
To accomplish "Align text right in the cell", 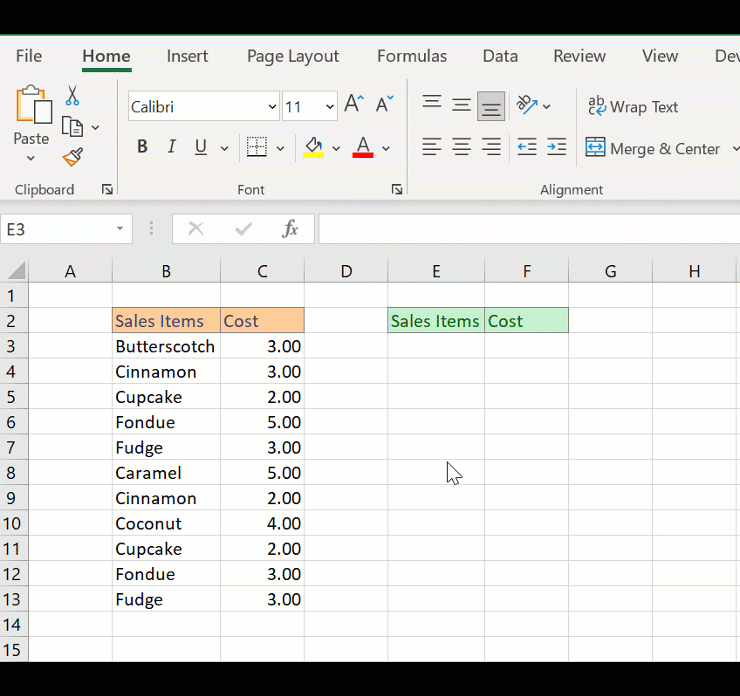I will tap(491, 147).
